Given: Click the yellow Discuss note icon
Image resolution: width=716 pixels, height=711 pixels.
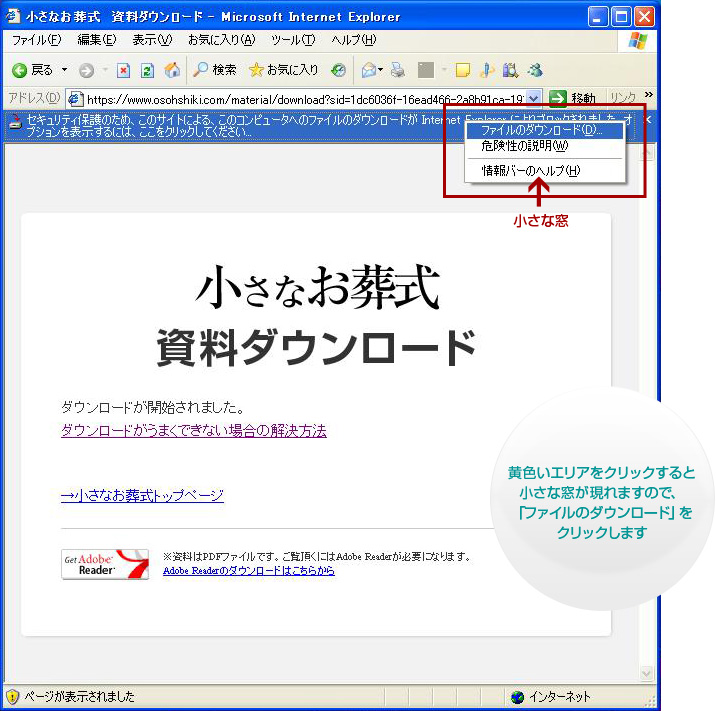Looking at the screenshot, I should (x=463, y=70).
